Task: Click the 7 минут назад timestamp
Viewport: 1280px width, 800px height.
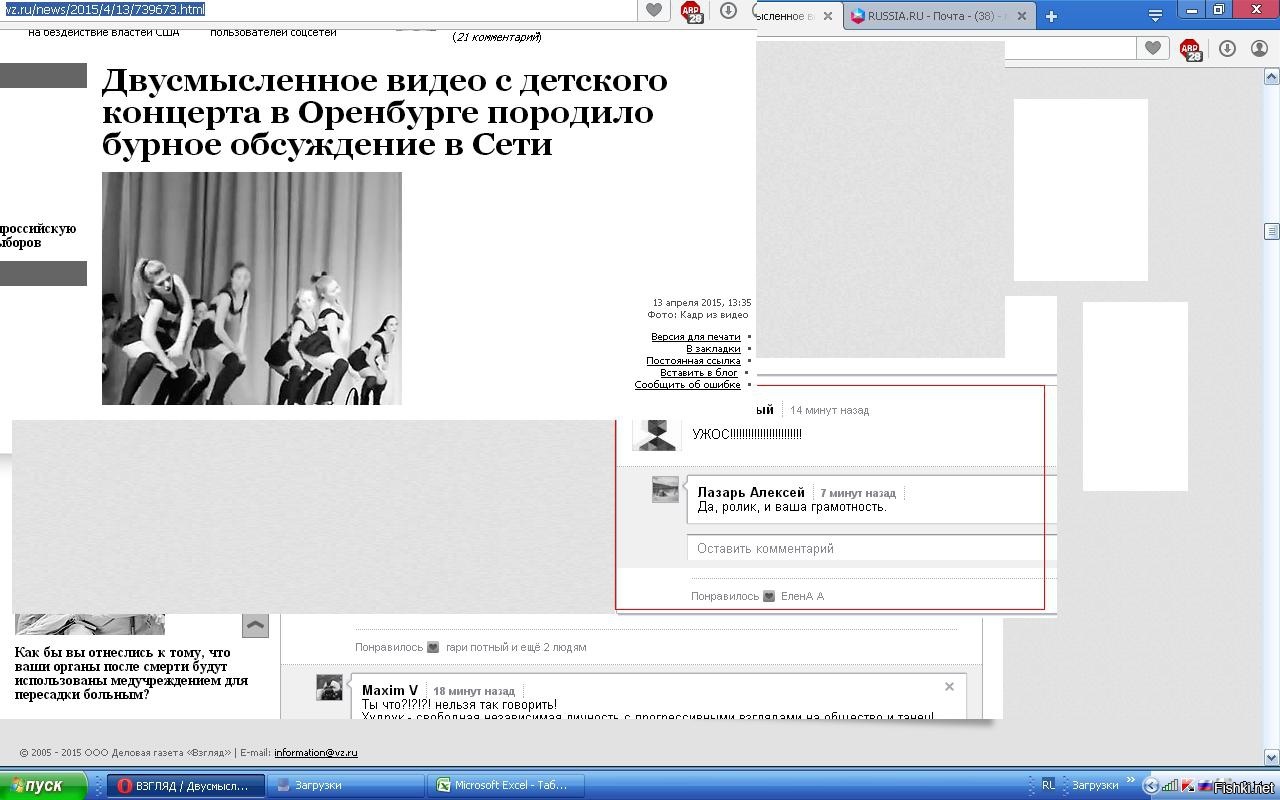Action: point(858,493)
